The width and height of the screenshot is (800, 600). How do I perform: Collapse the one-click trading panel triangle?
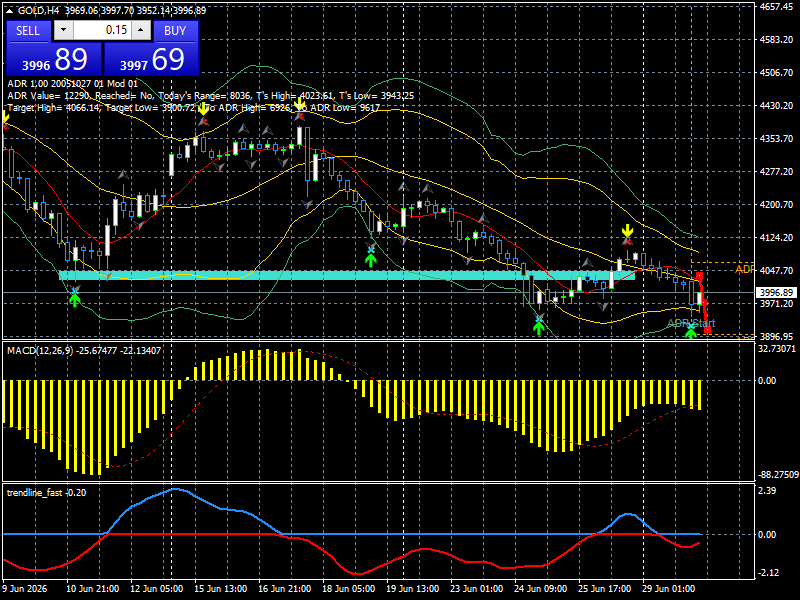(x=11, y=11)
